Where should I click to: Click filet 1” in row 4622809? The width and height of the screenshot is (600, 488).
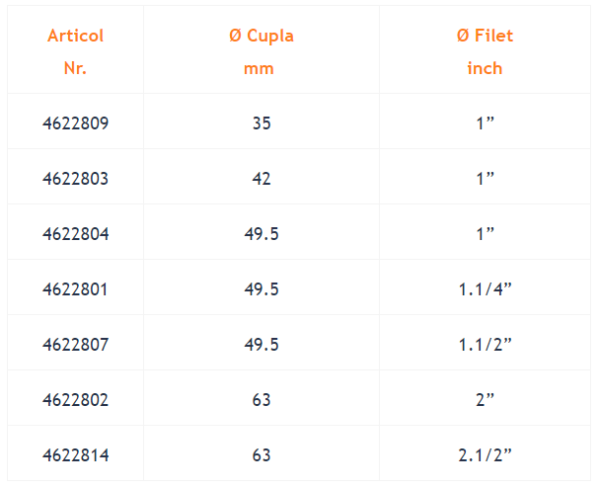[x=485, y=123]
